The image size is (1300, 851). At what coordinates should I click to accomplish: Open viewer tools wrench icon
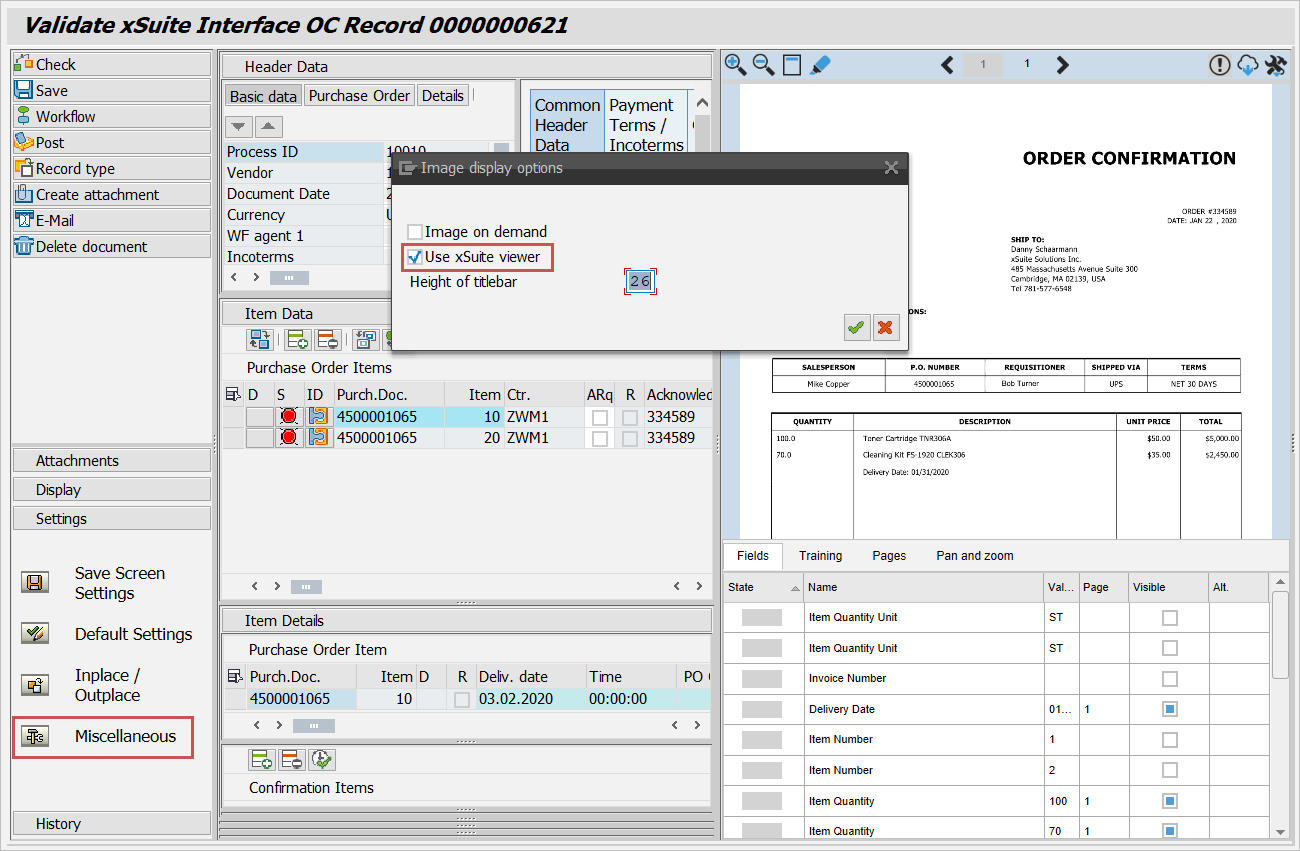(x=1275, y=65)
